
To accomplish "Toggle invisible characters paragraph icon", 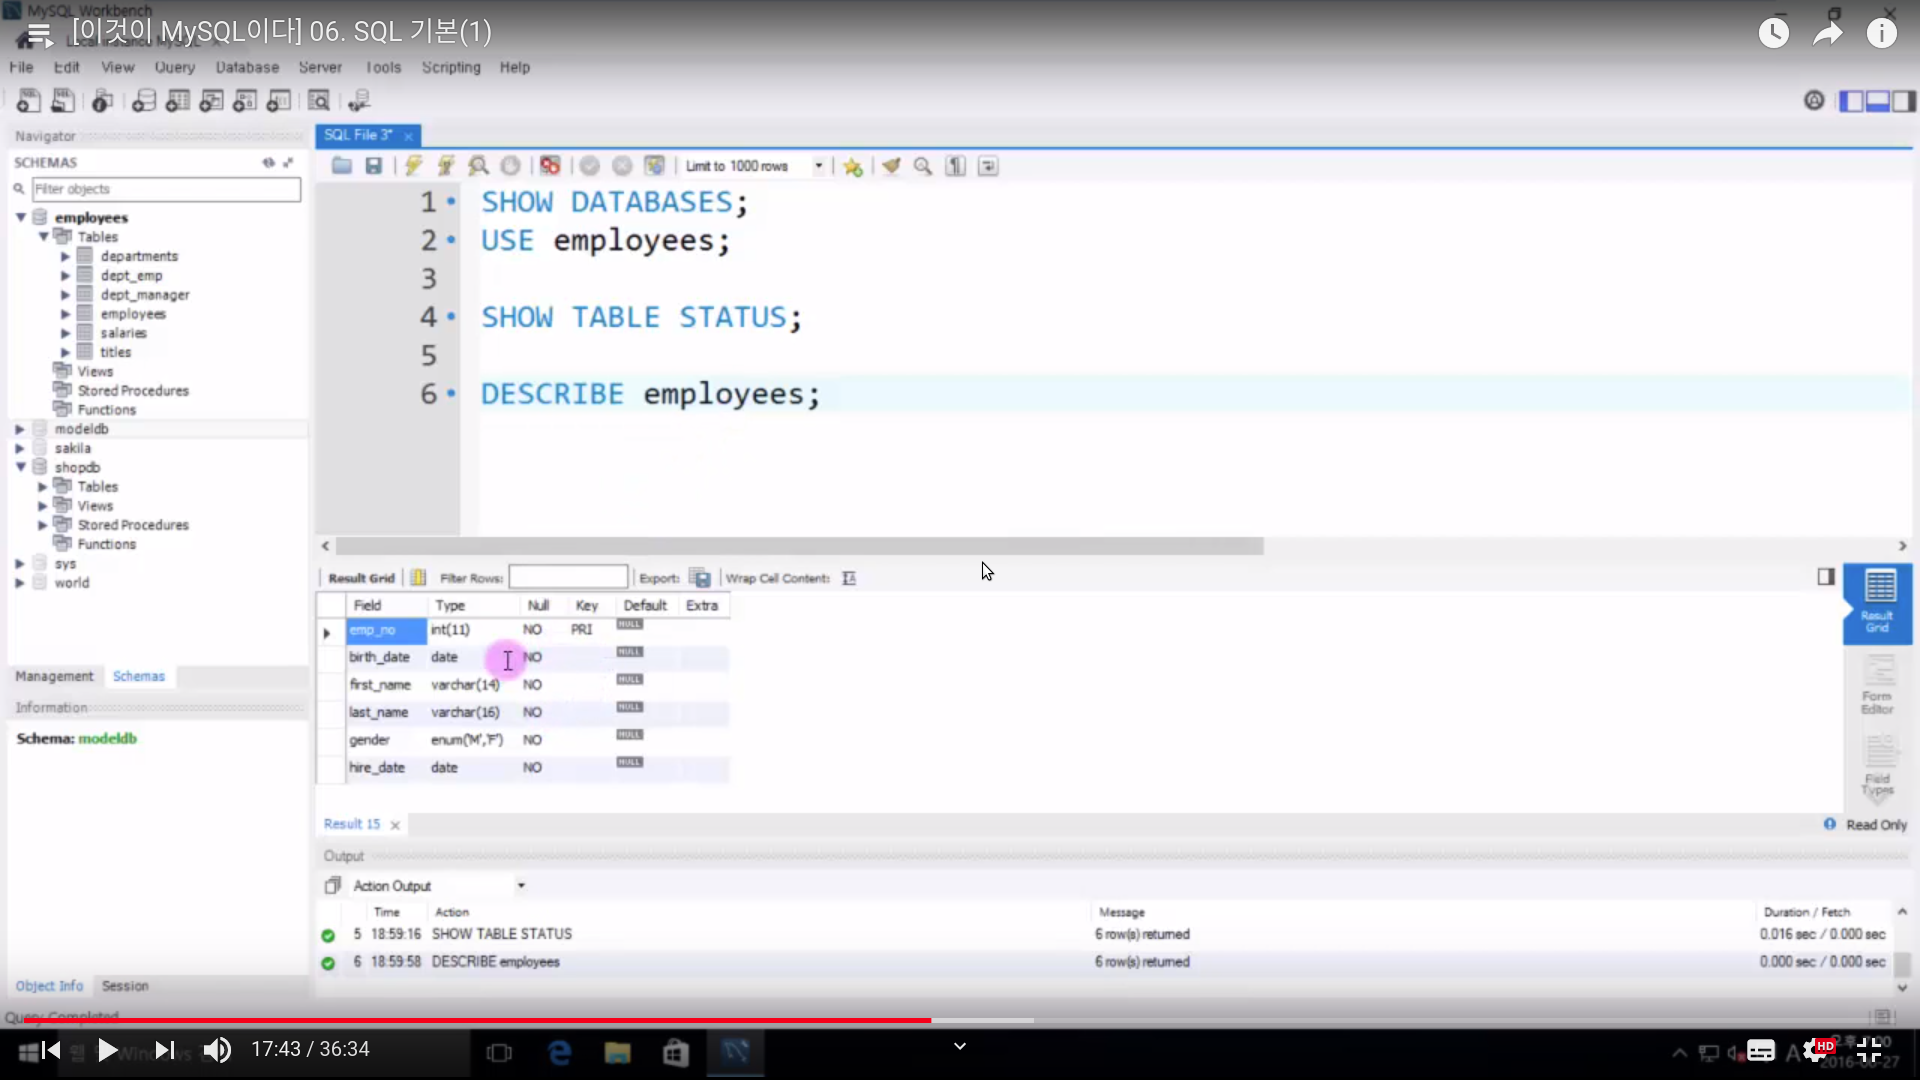I will (x=956, y=166).
